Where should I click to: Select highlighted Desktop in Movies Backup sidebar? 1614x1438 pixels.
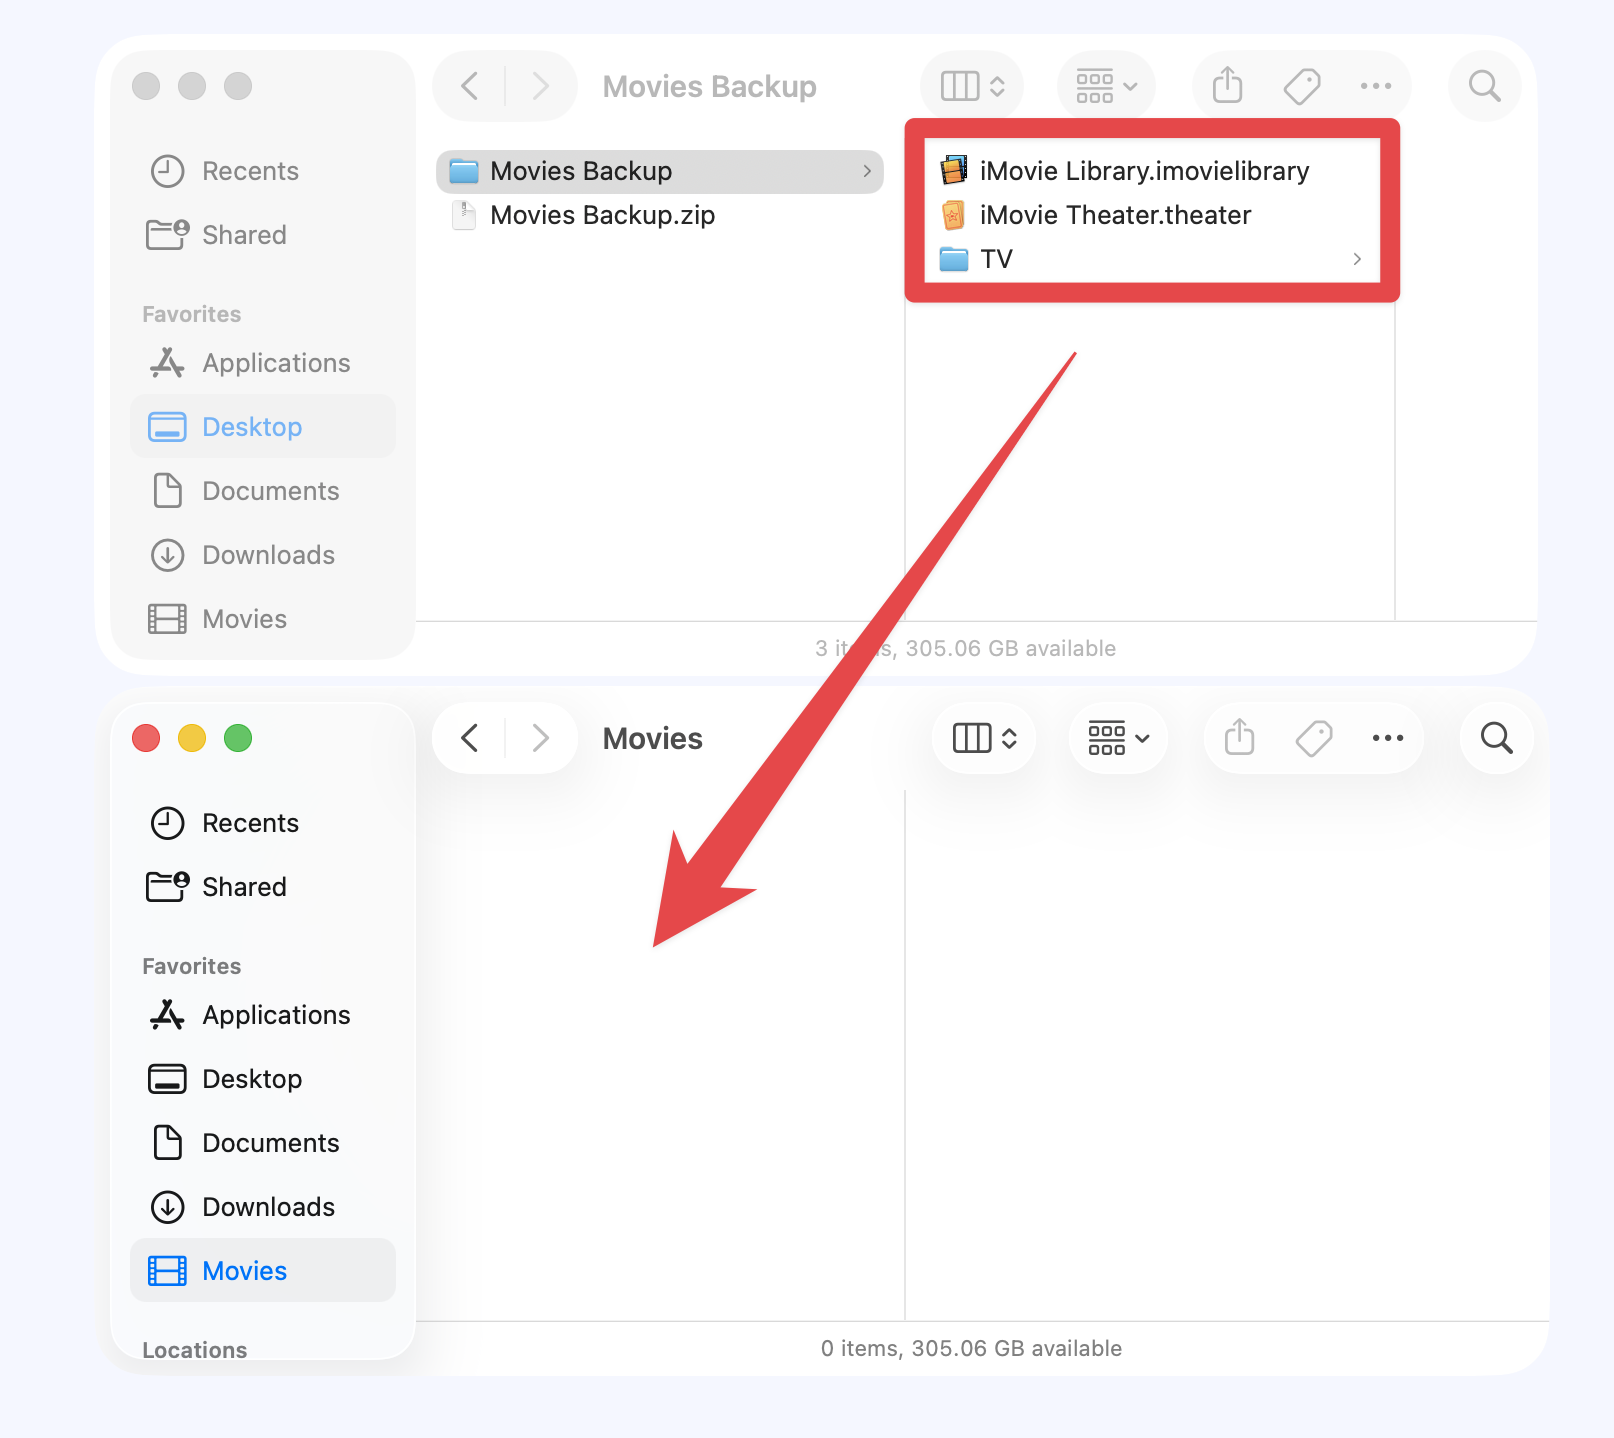pos(263,427)
